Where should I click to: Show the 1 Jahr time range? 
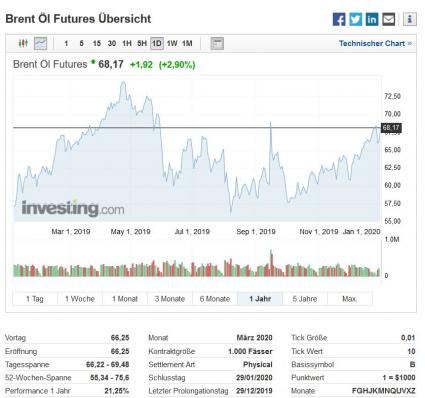(x=260, y=299)
